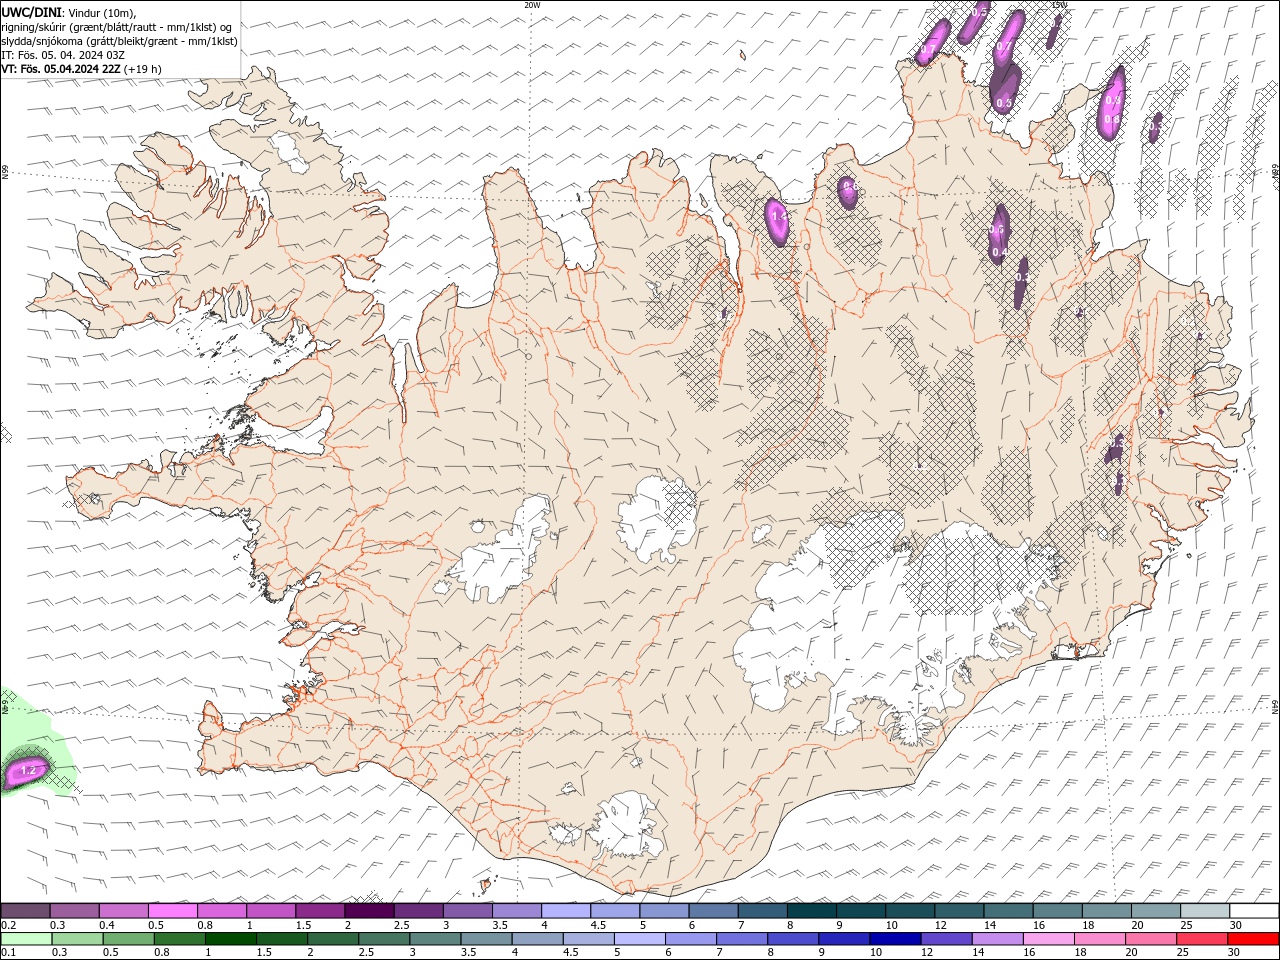Pick the dark mauve swatch above 0.2

tap(25, 911)
